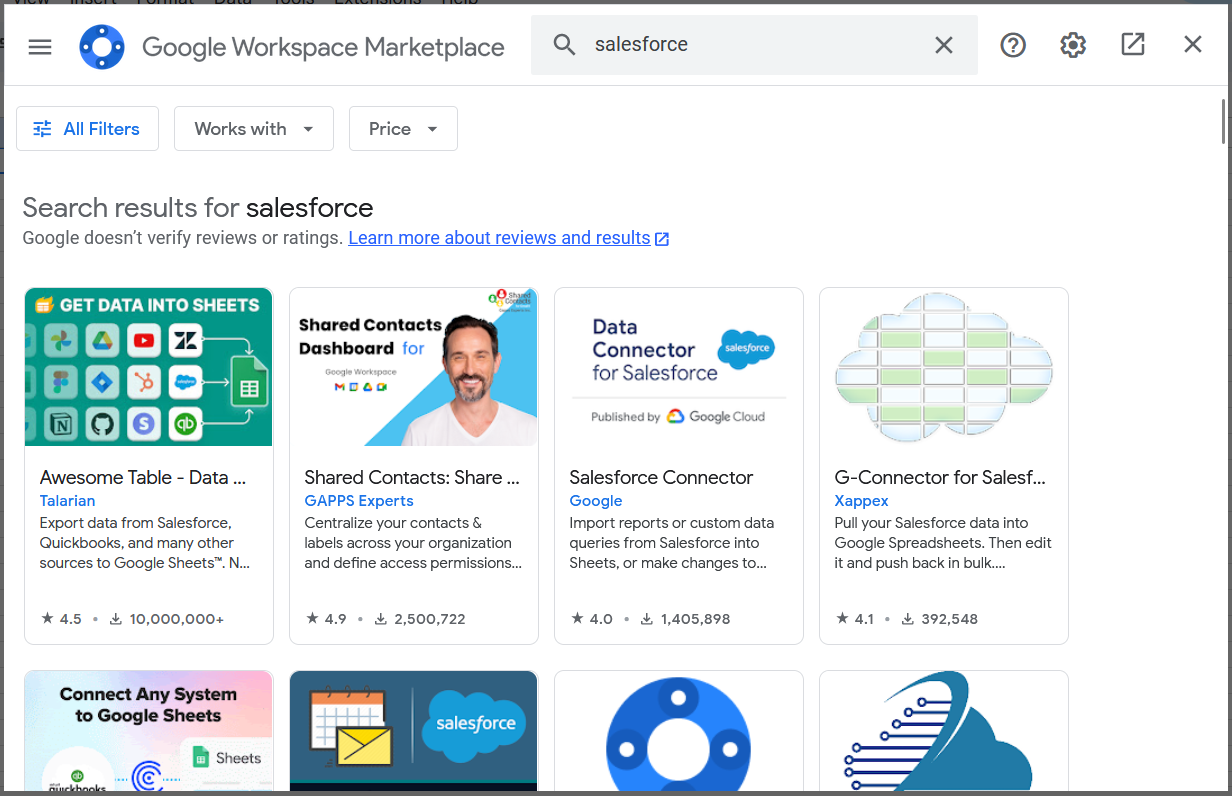Open Marketplace help
The height and width of the screenshot is (796, 1232).
click(1013, 45)
